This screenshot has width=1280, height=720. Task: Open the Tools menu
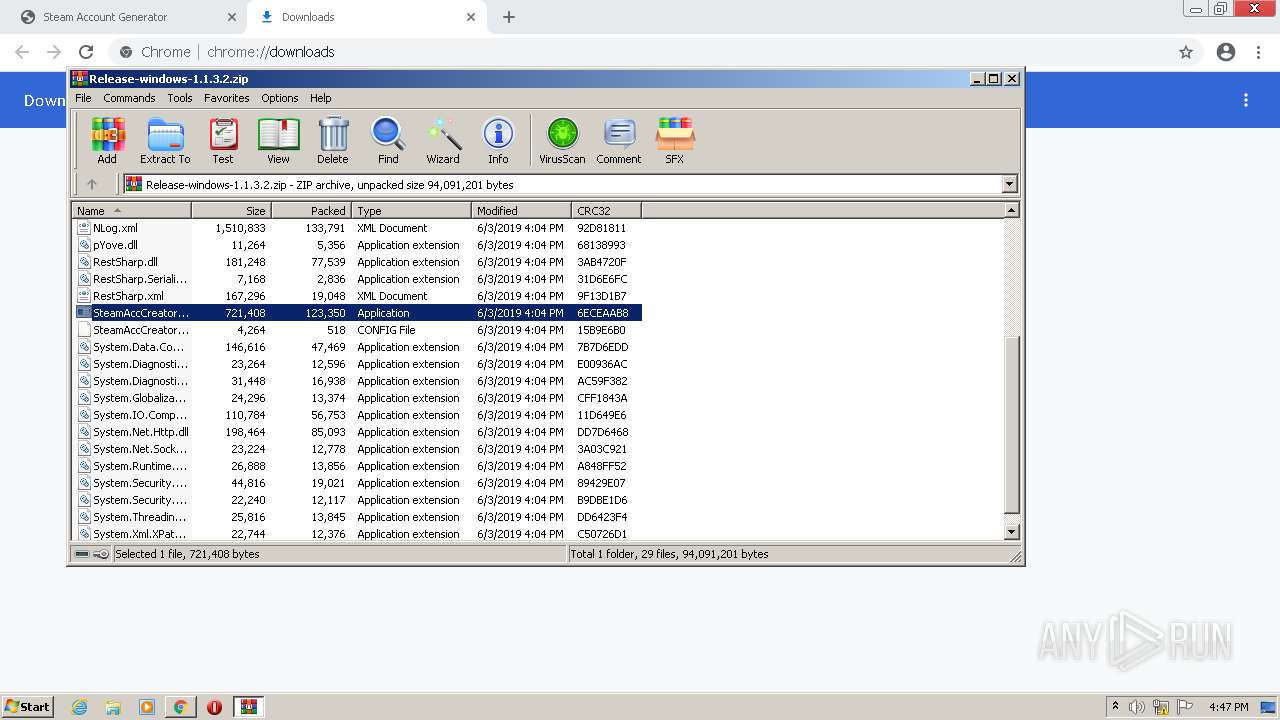tap(180, 98)
